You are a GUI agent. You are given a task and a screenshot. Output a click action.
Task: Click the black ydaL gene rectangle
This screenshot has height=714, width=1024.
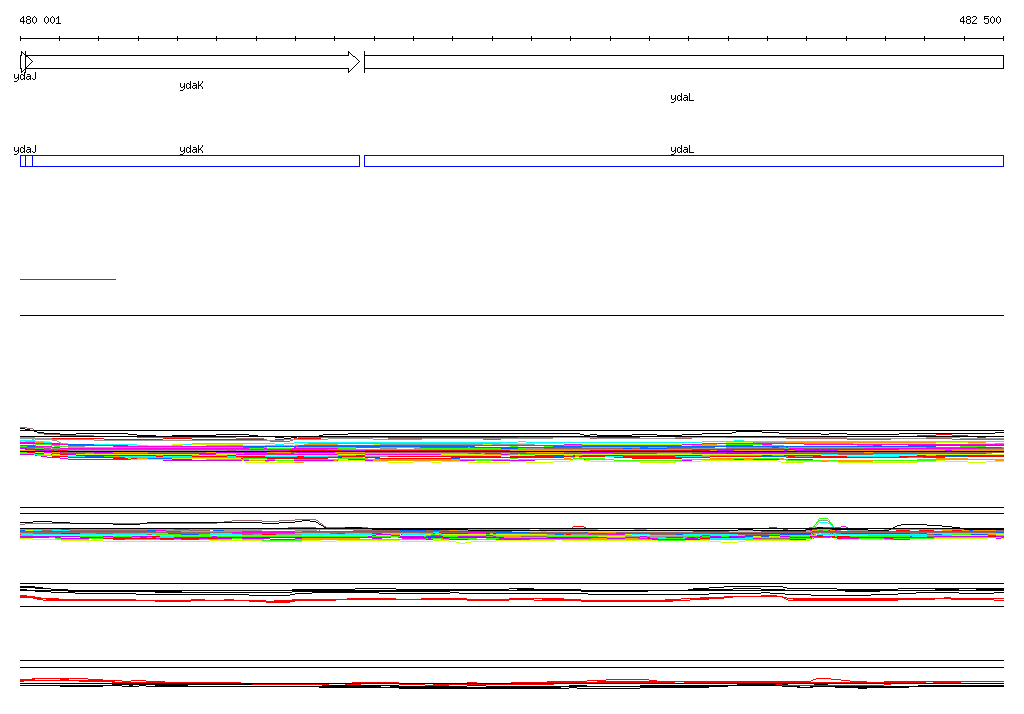tap(683, 62)
